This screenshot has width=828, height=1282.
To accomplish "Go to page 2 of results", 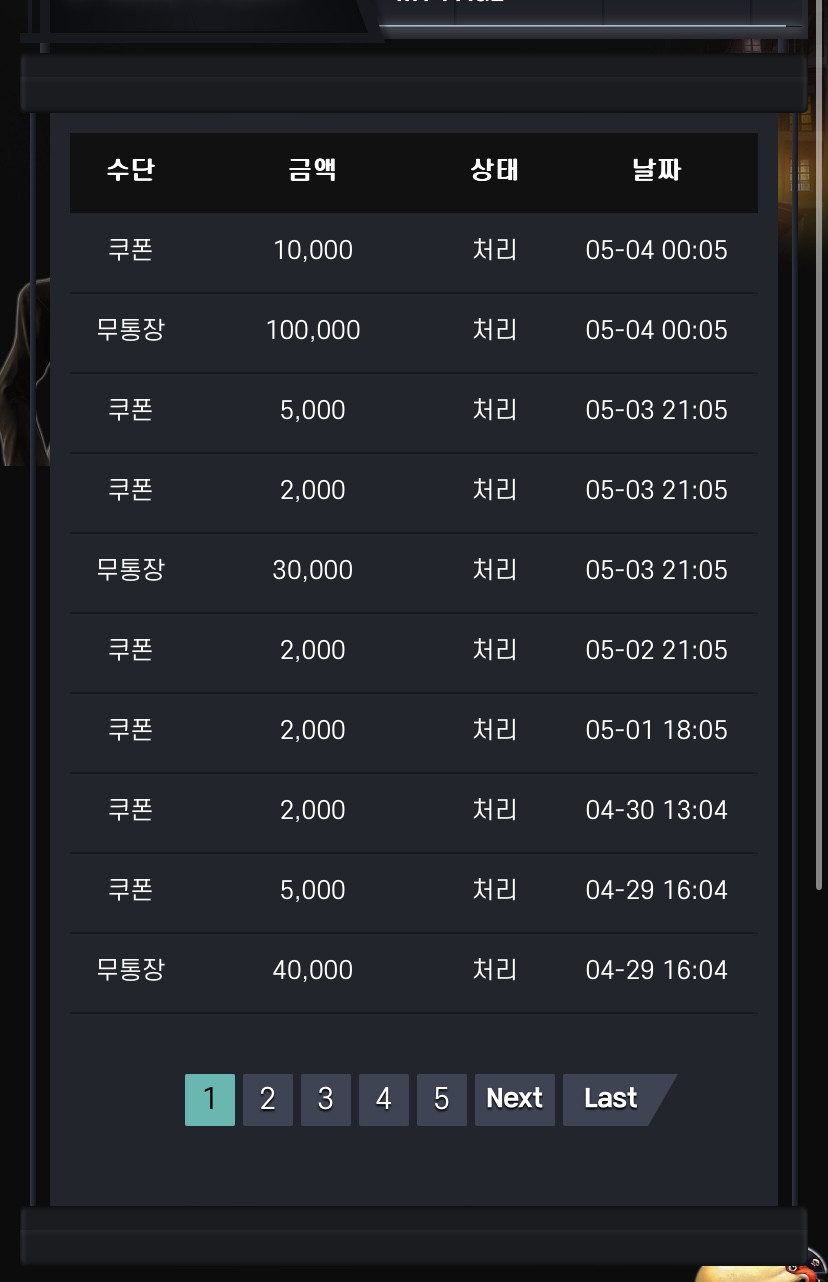I will (x=268, y=1099).
